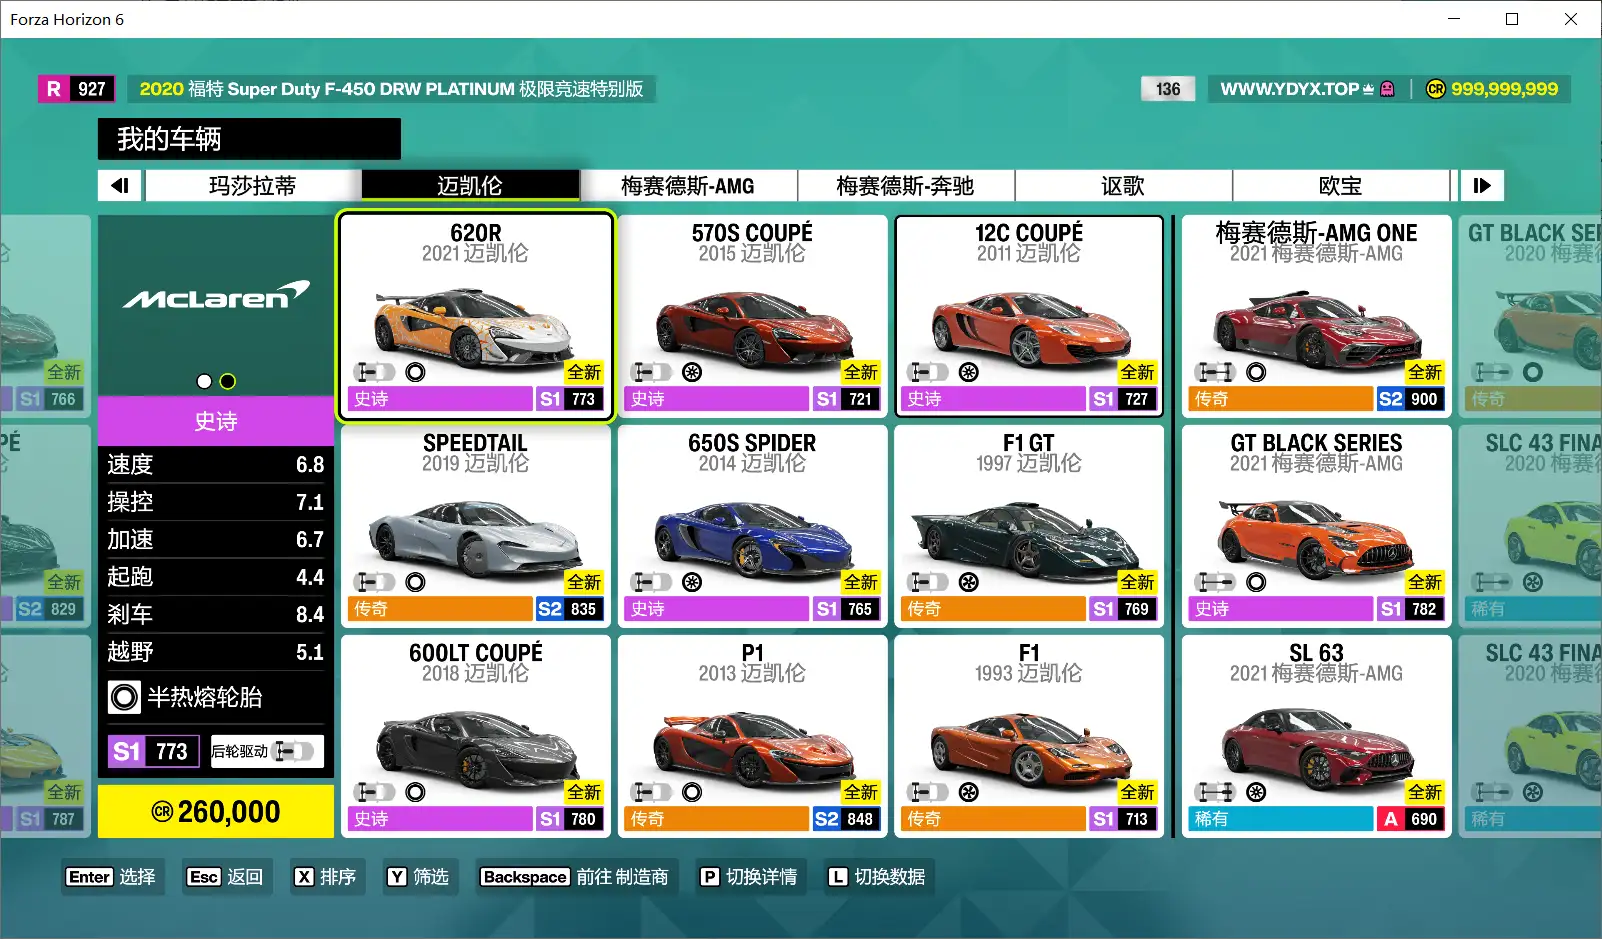Click the tire icon on SPEEDTAIL card

click(415, 582)
